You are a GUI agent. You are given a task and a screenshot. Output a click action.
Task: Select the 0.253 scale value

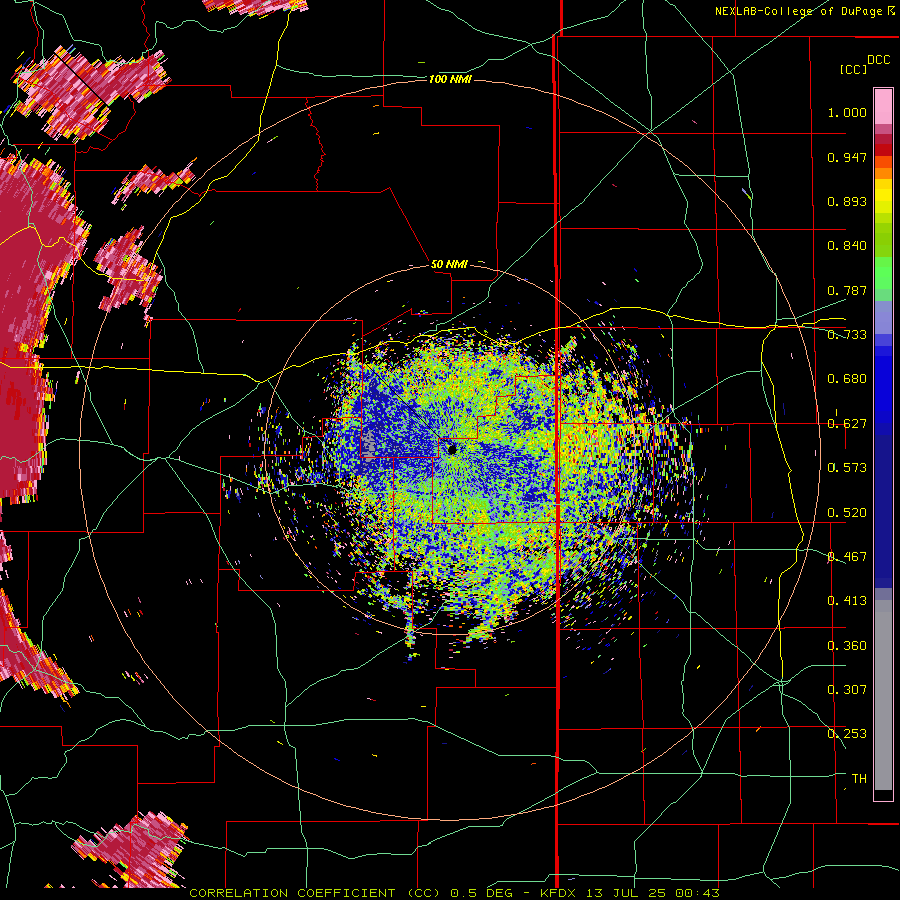847,734
